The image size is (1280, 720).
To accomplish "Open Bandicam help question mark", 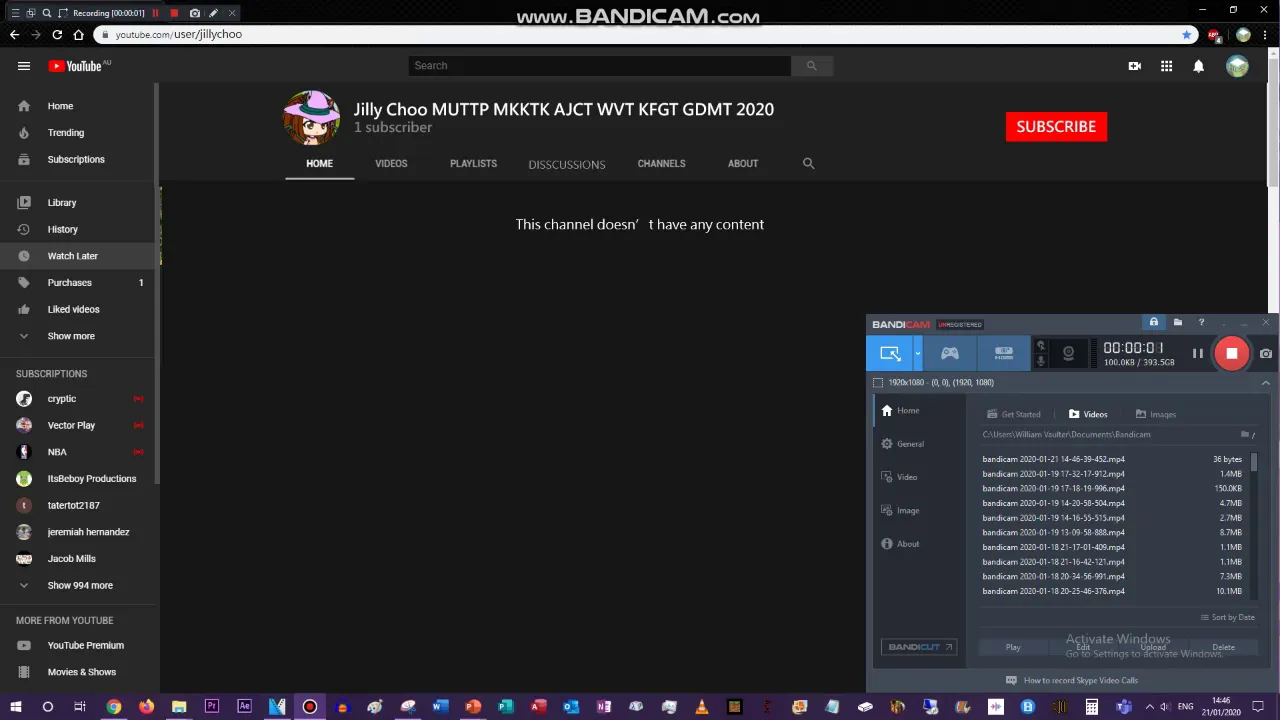I will (x=1201, y=323).
